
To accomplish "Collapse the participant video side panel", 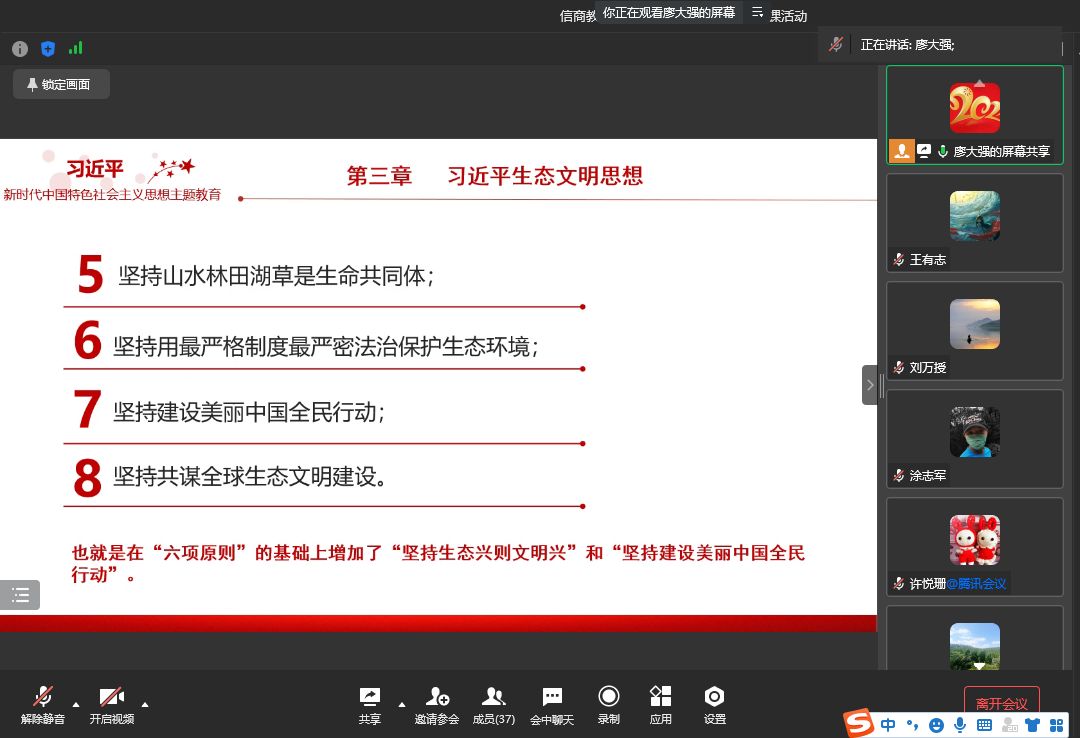I will pos(870,385).
